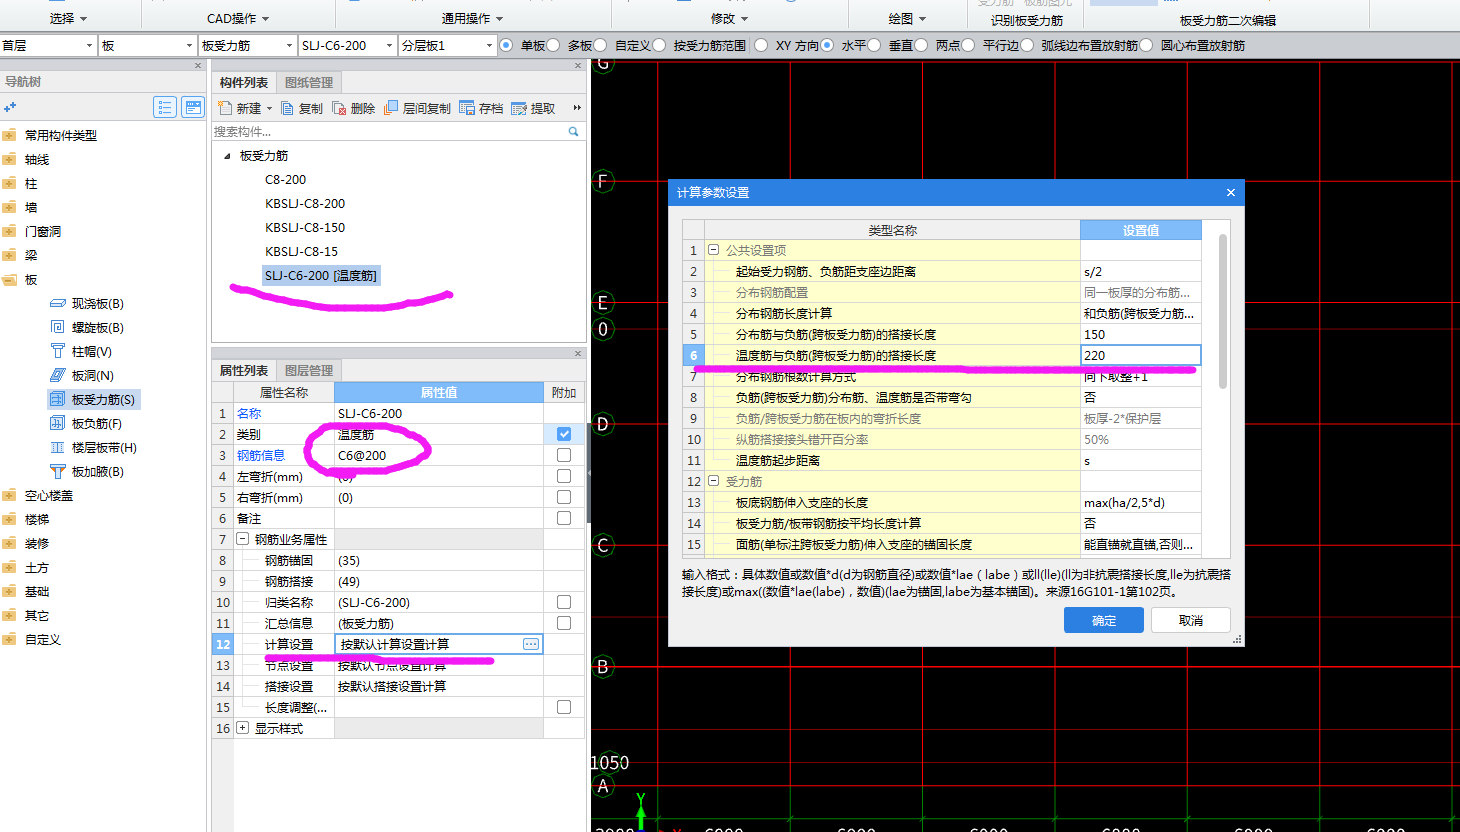Click the parameter dialog vertical scrollbar
This screenshot has height=832, width=1460.
pos(1223,312)
